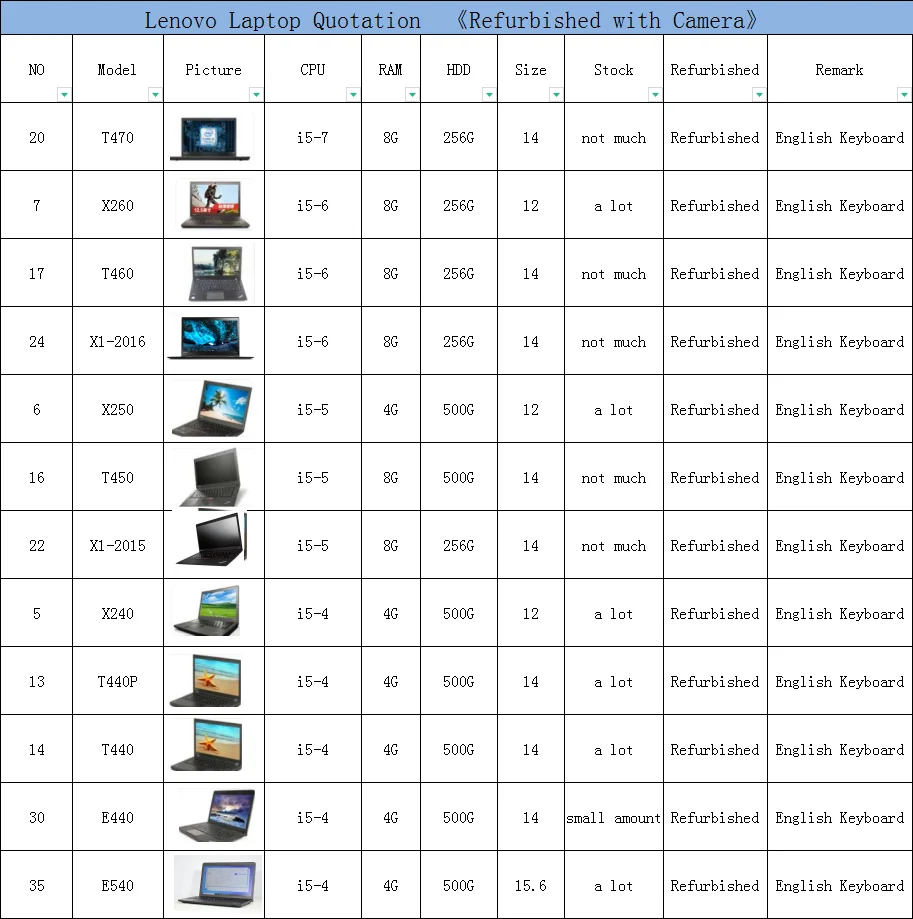Open the NO column filter dropdown
This screenshot has width=913, height=919.
(63, 94)
